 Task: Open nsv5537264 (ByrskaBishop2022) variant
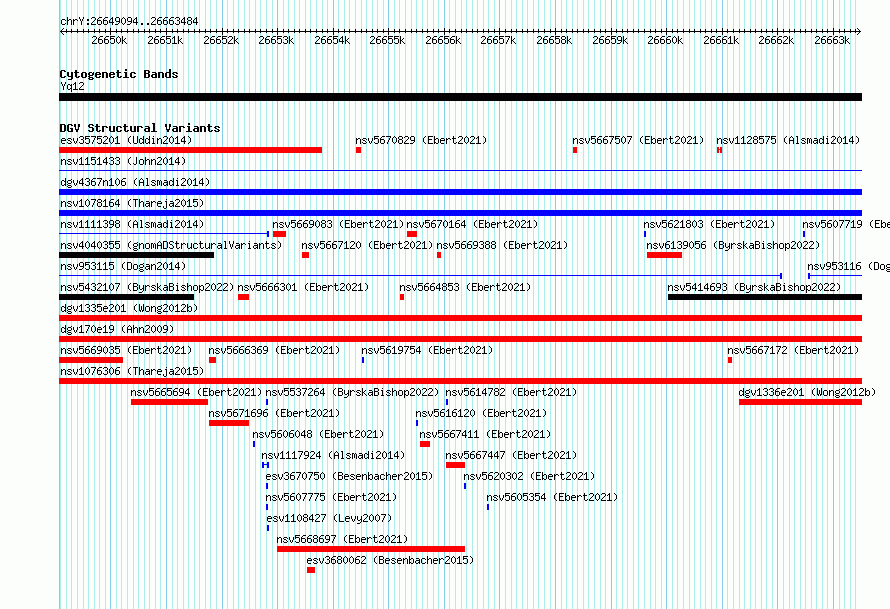pyautogui.click(x=352, y=392)
